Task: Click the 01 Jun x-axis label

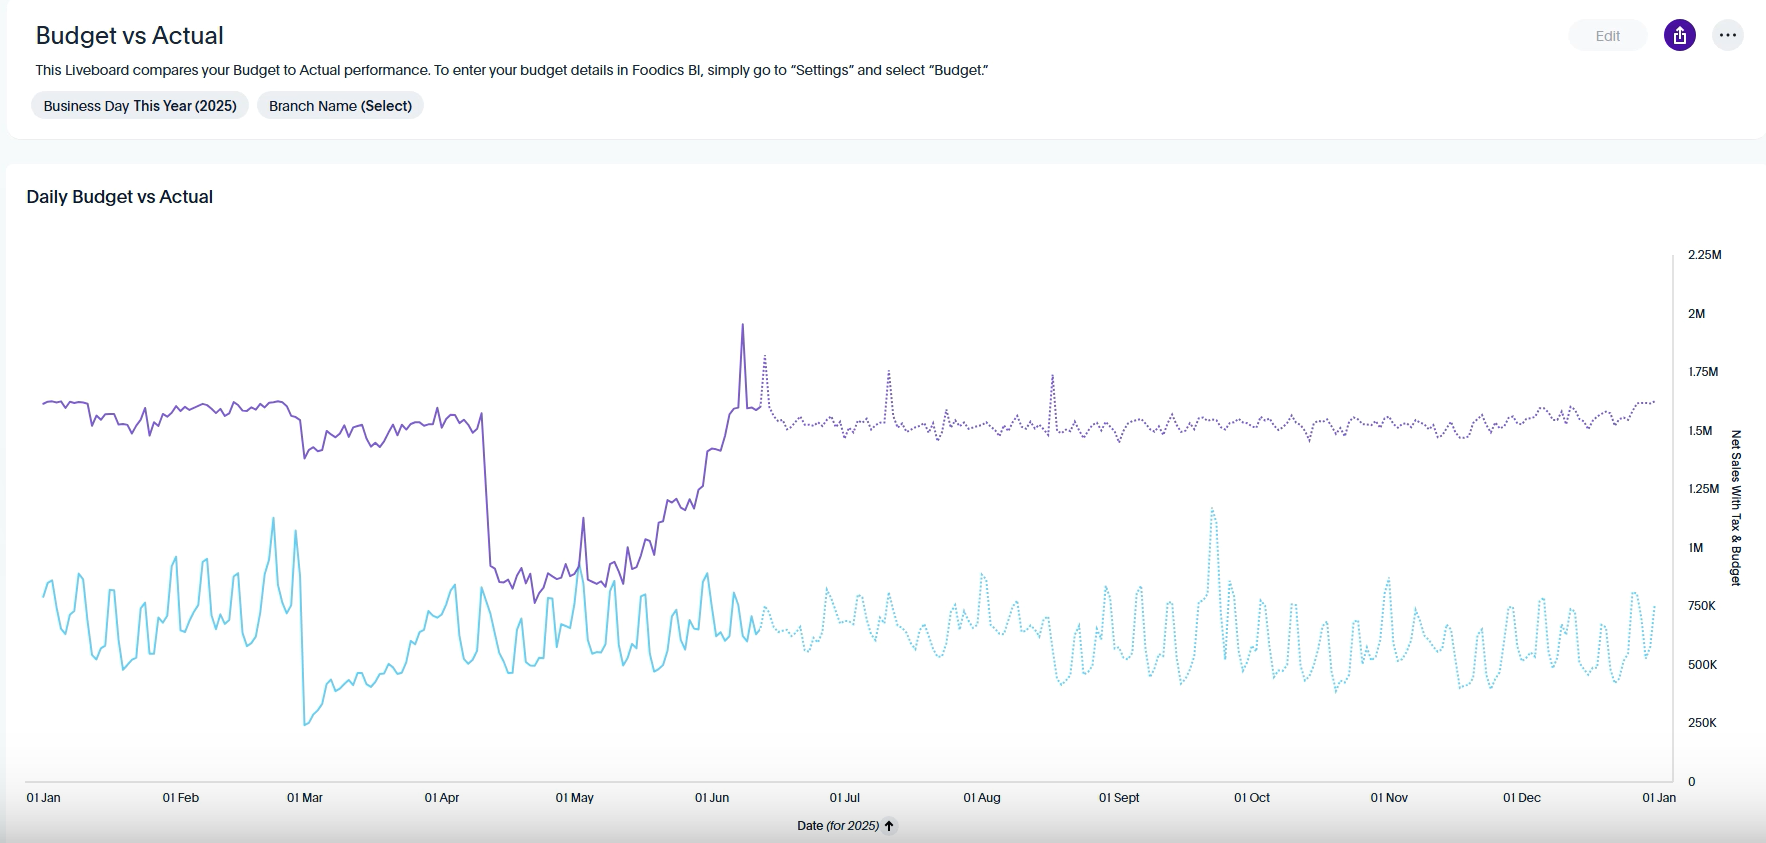Action: coord(712,798)
